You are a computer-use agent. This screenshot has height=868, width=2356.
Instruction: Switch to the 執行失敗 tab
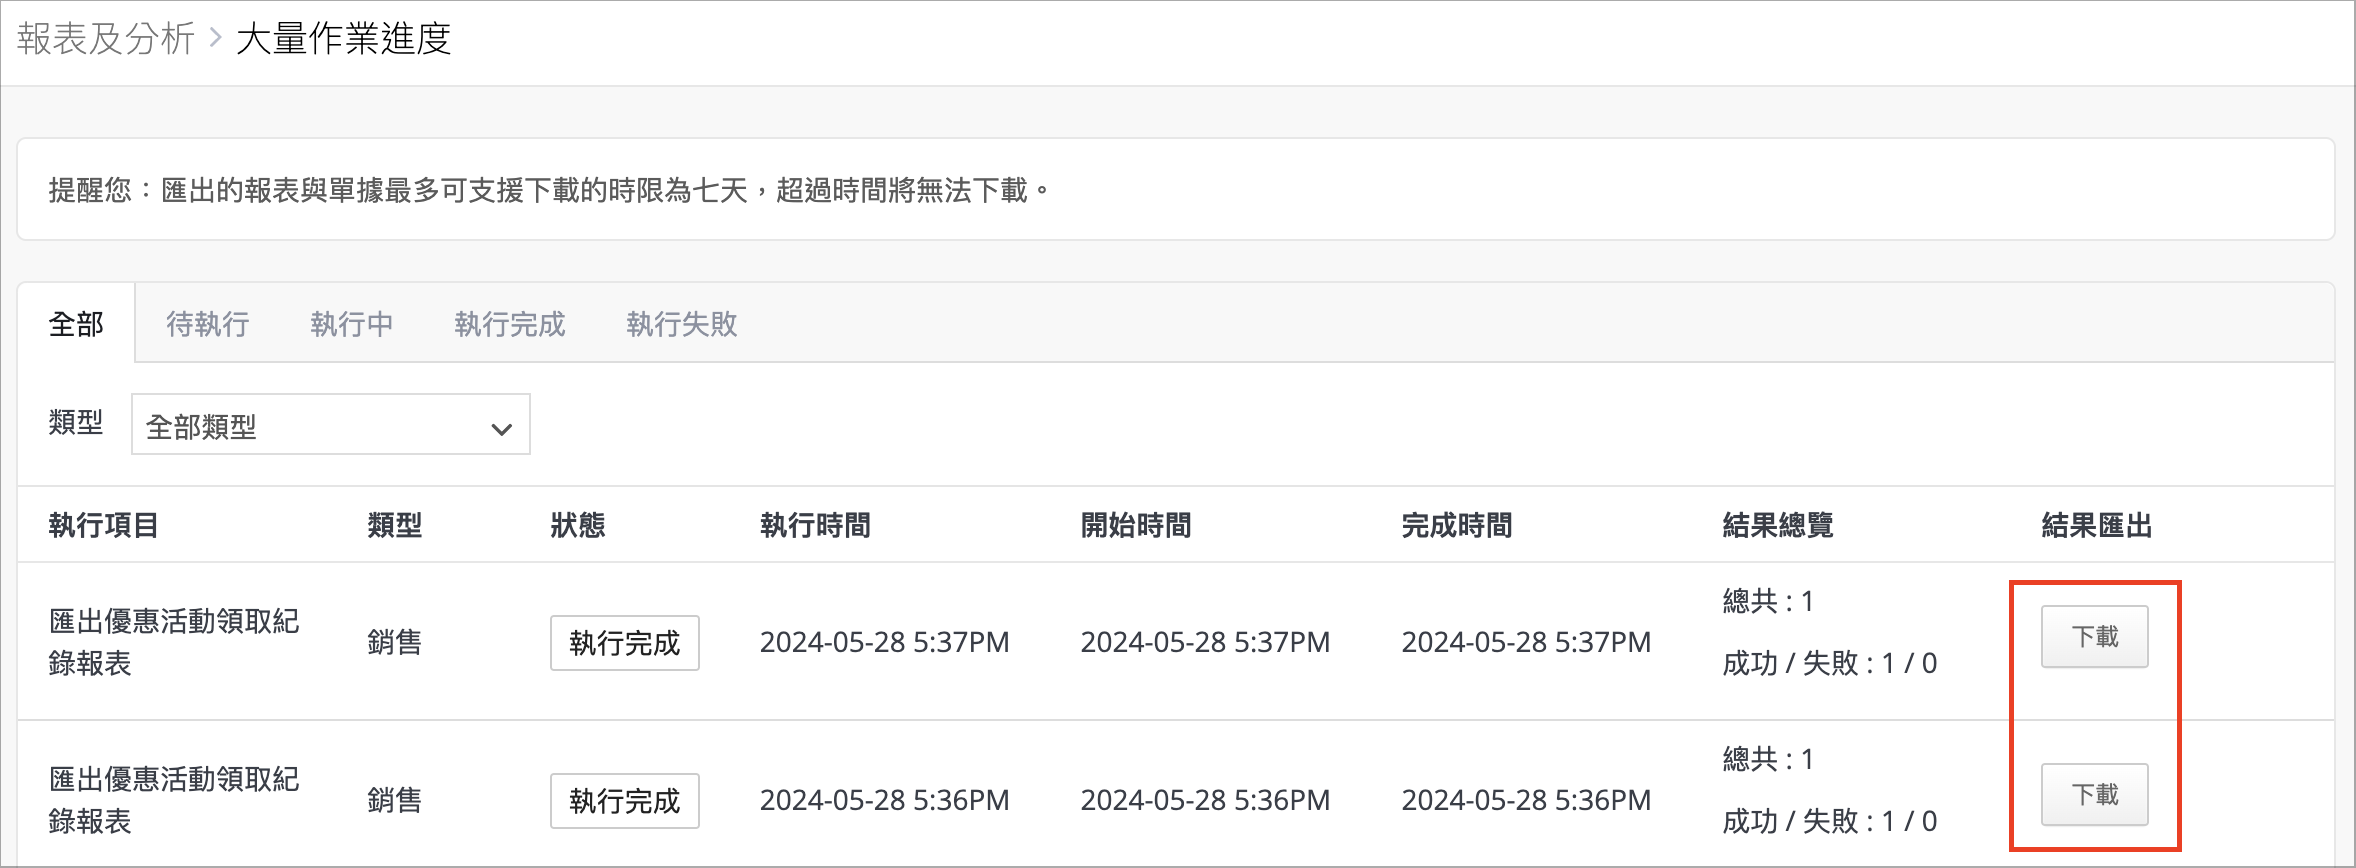pos(682,324)
